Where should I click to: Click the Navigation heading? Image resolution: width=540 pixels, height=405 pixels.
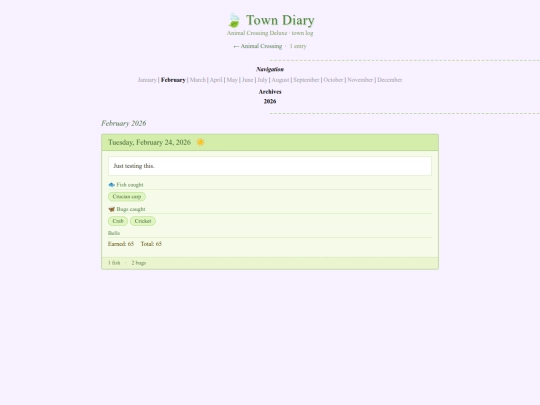270,69
